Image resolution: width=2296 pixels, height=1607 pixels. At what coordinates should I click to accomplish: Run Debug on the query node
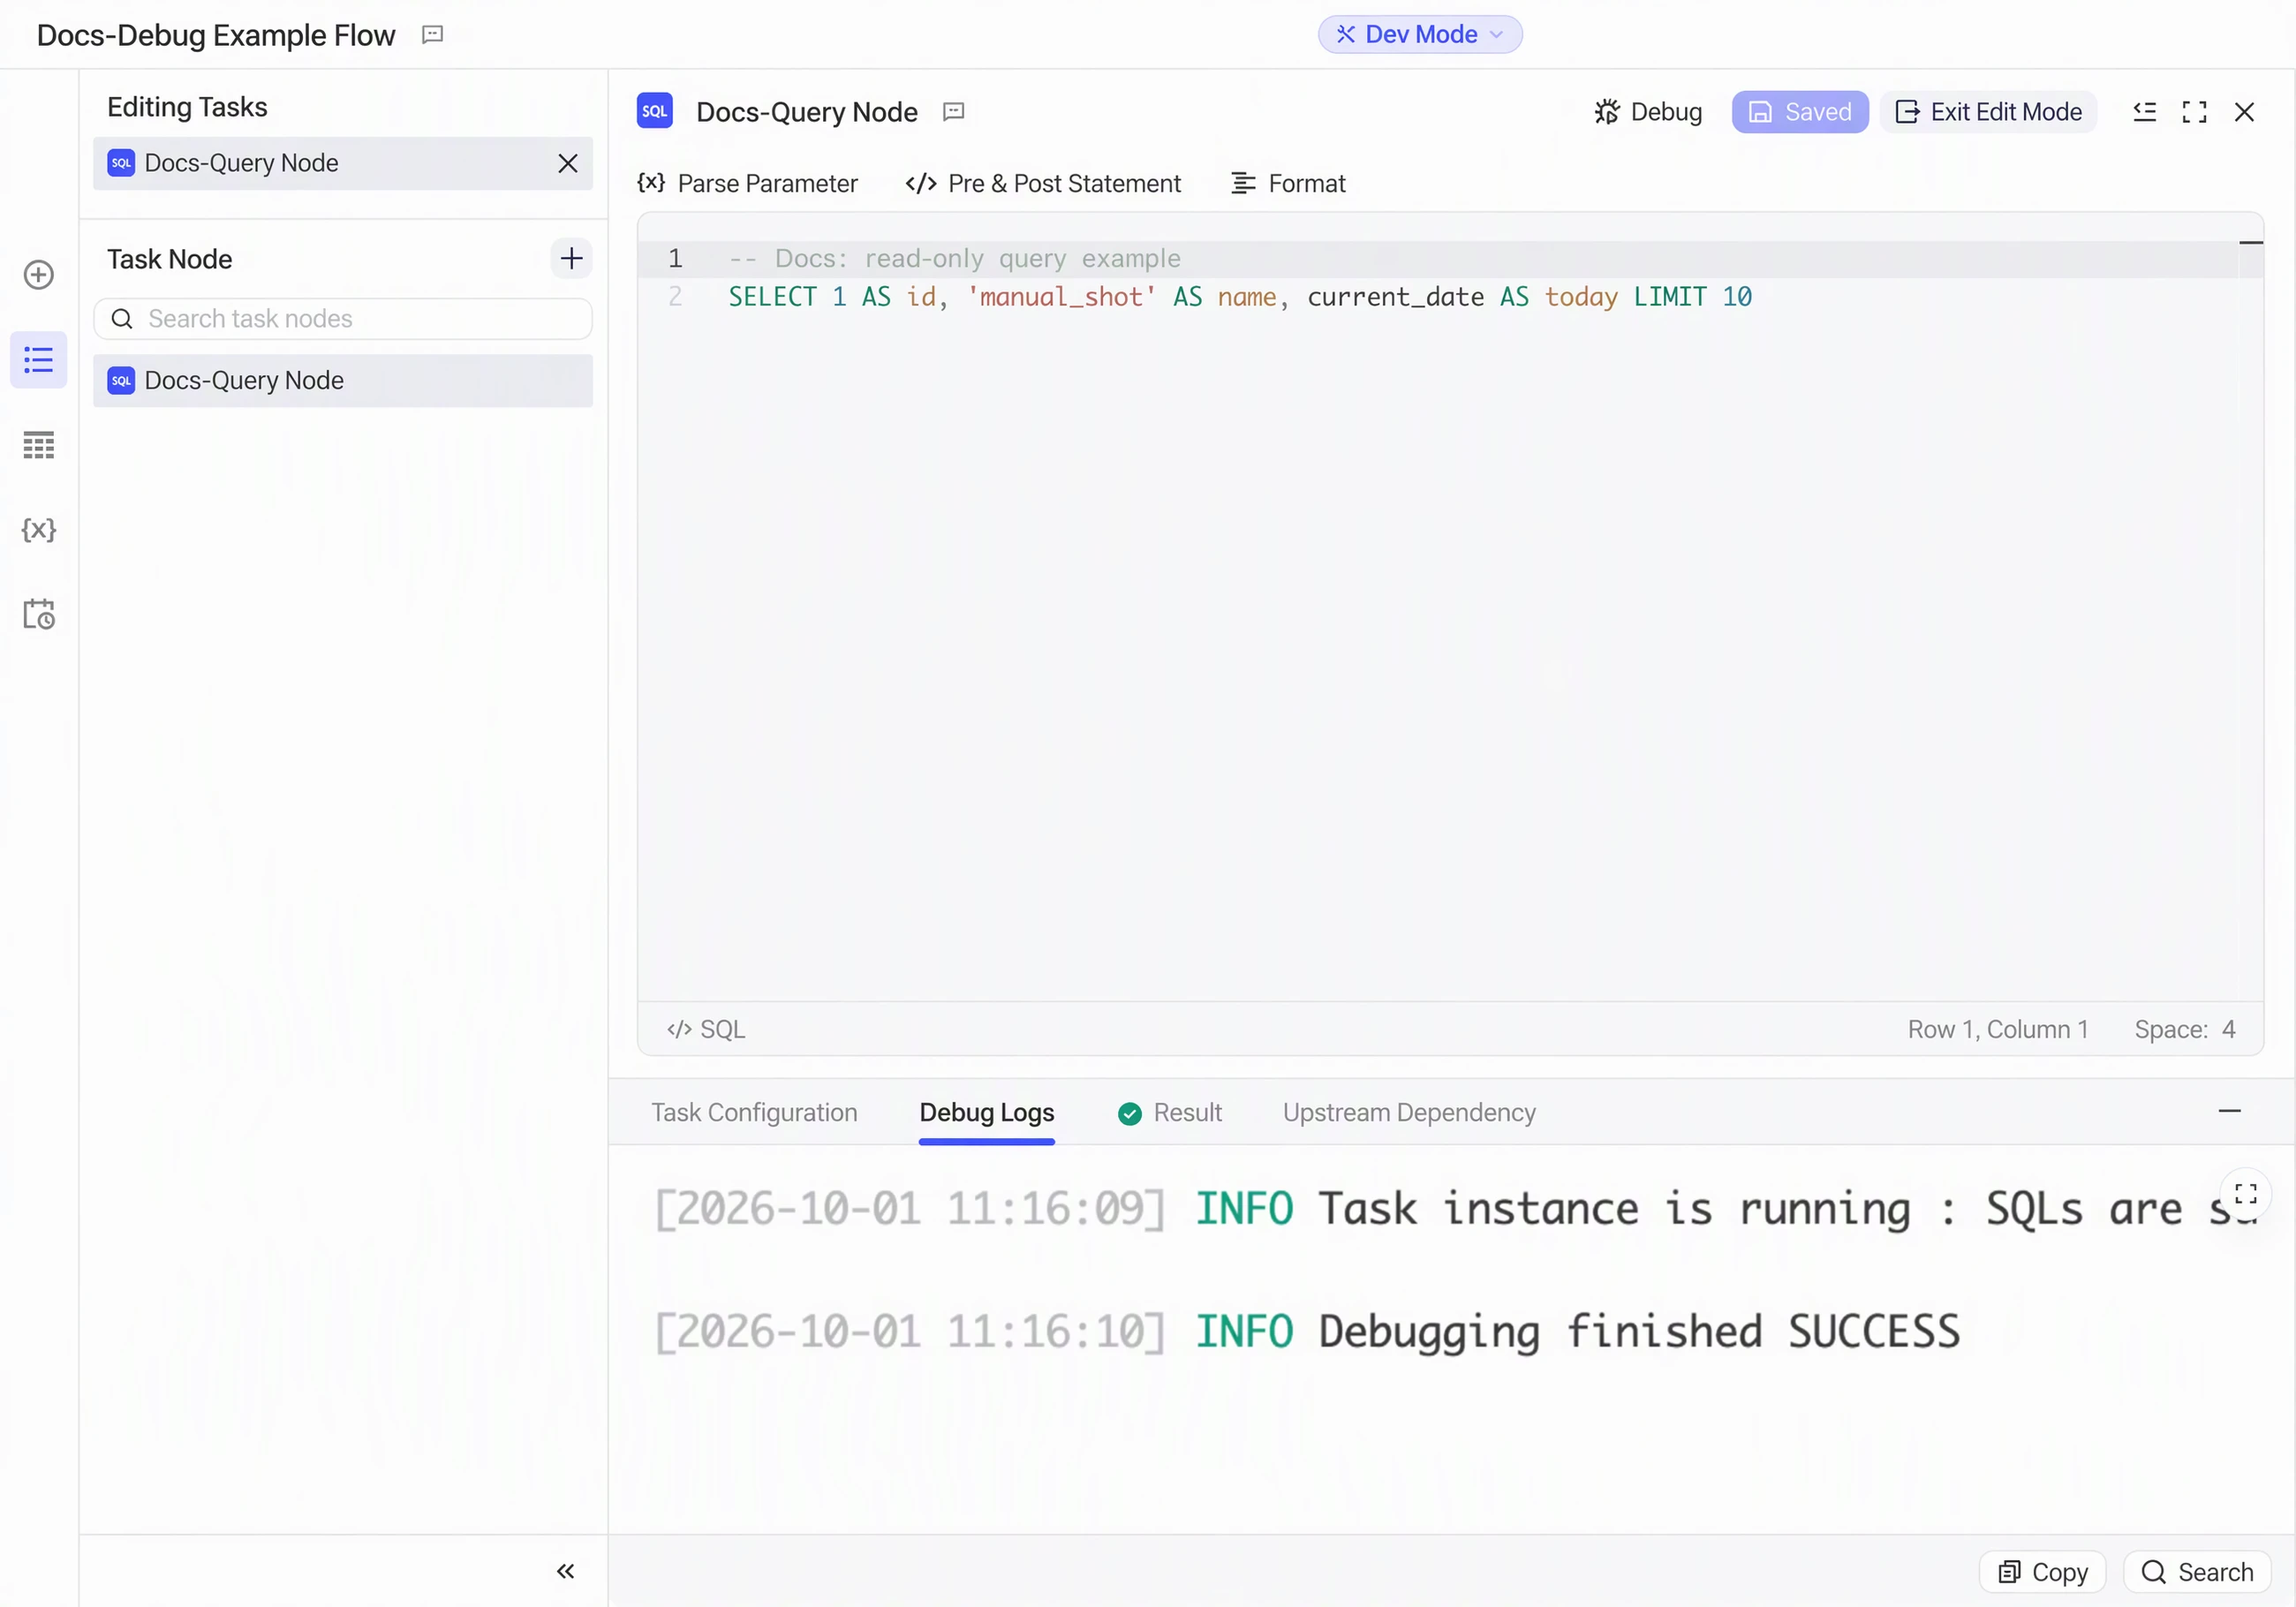[1648, 112]
